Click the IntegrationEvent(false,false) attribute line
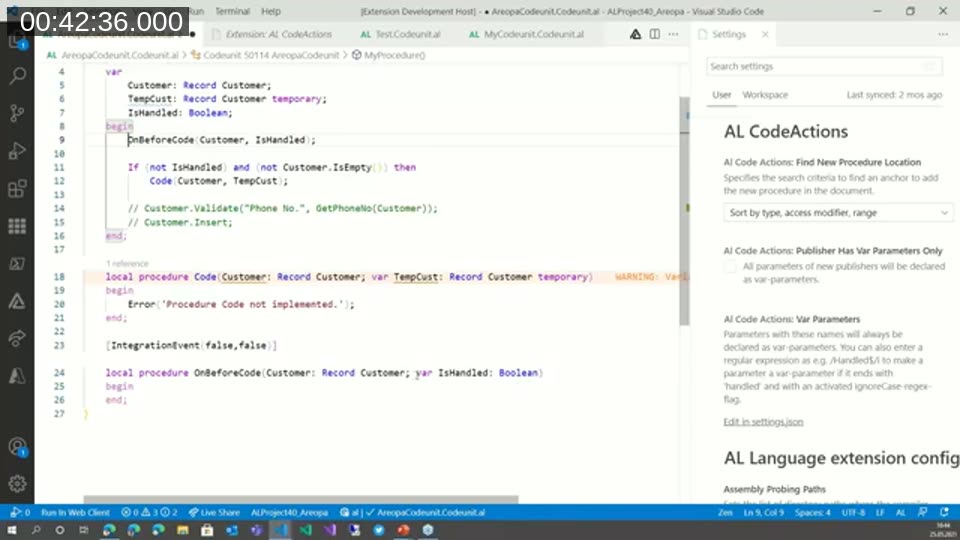 191,346
